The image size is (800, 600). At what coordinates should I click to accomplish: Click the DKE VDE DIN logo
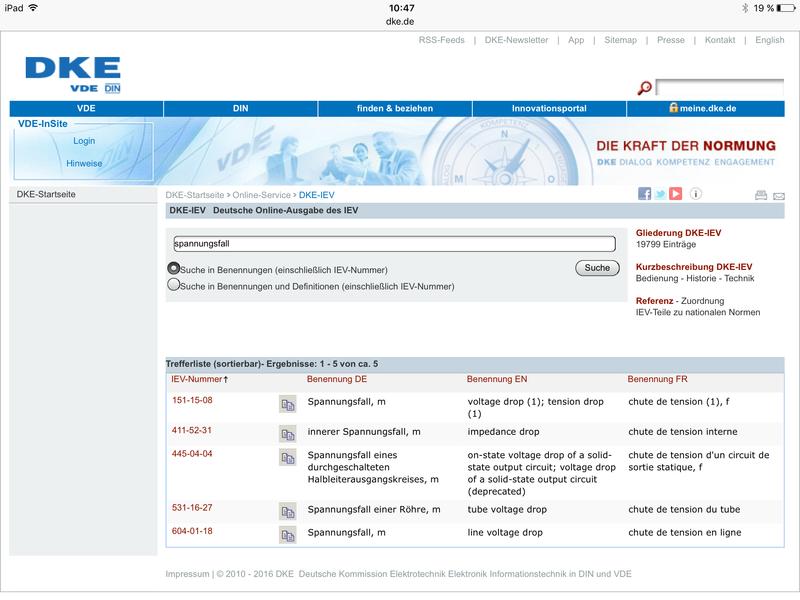(73, 74)
